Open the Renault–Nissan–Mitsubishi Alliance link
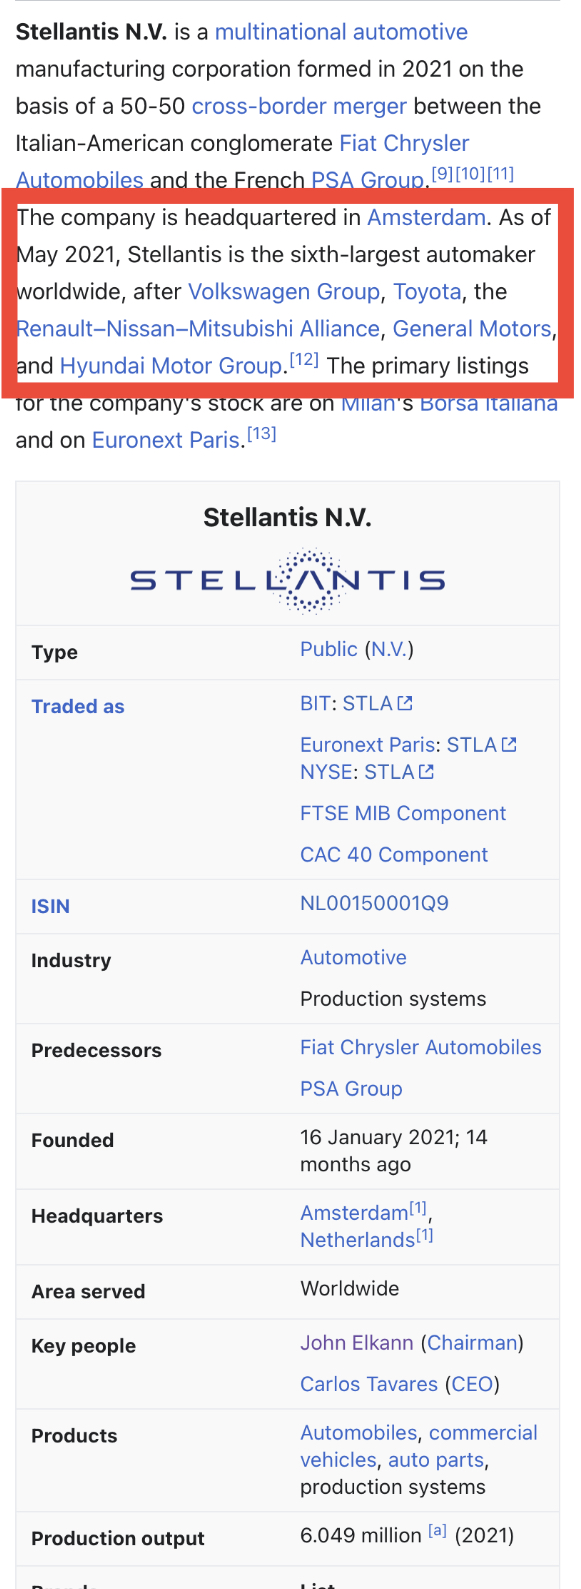This screenshot has height=1589, width=581. coord(198,329)
